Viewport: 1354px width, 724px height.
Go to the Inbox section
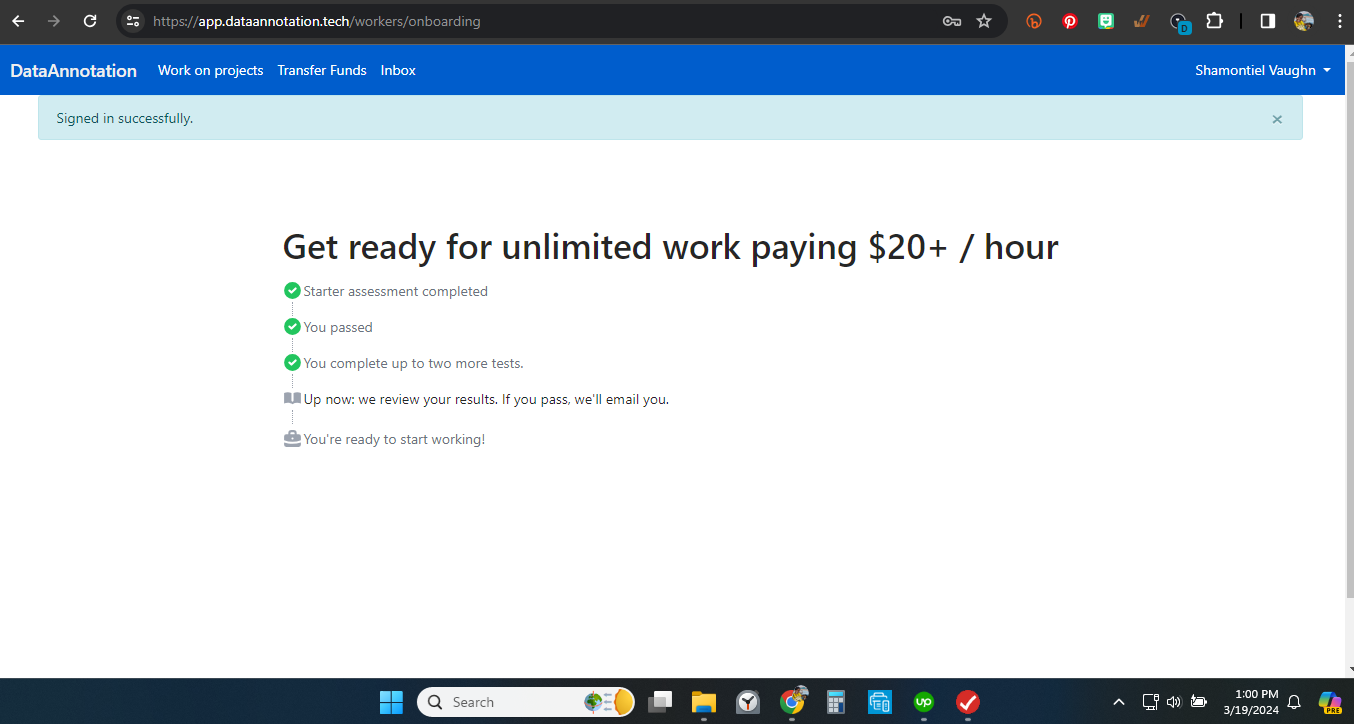tap(397, 70)
